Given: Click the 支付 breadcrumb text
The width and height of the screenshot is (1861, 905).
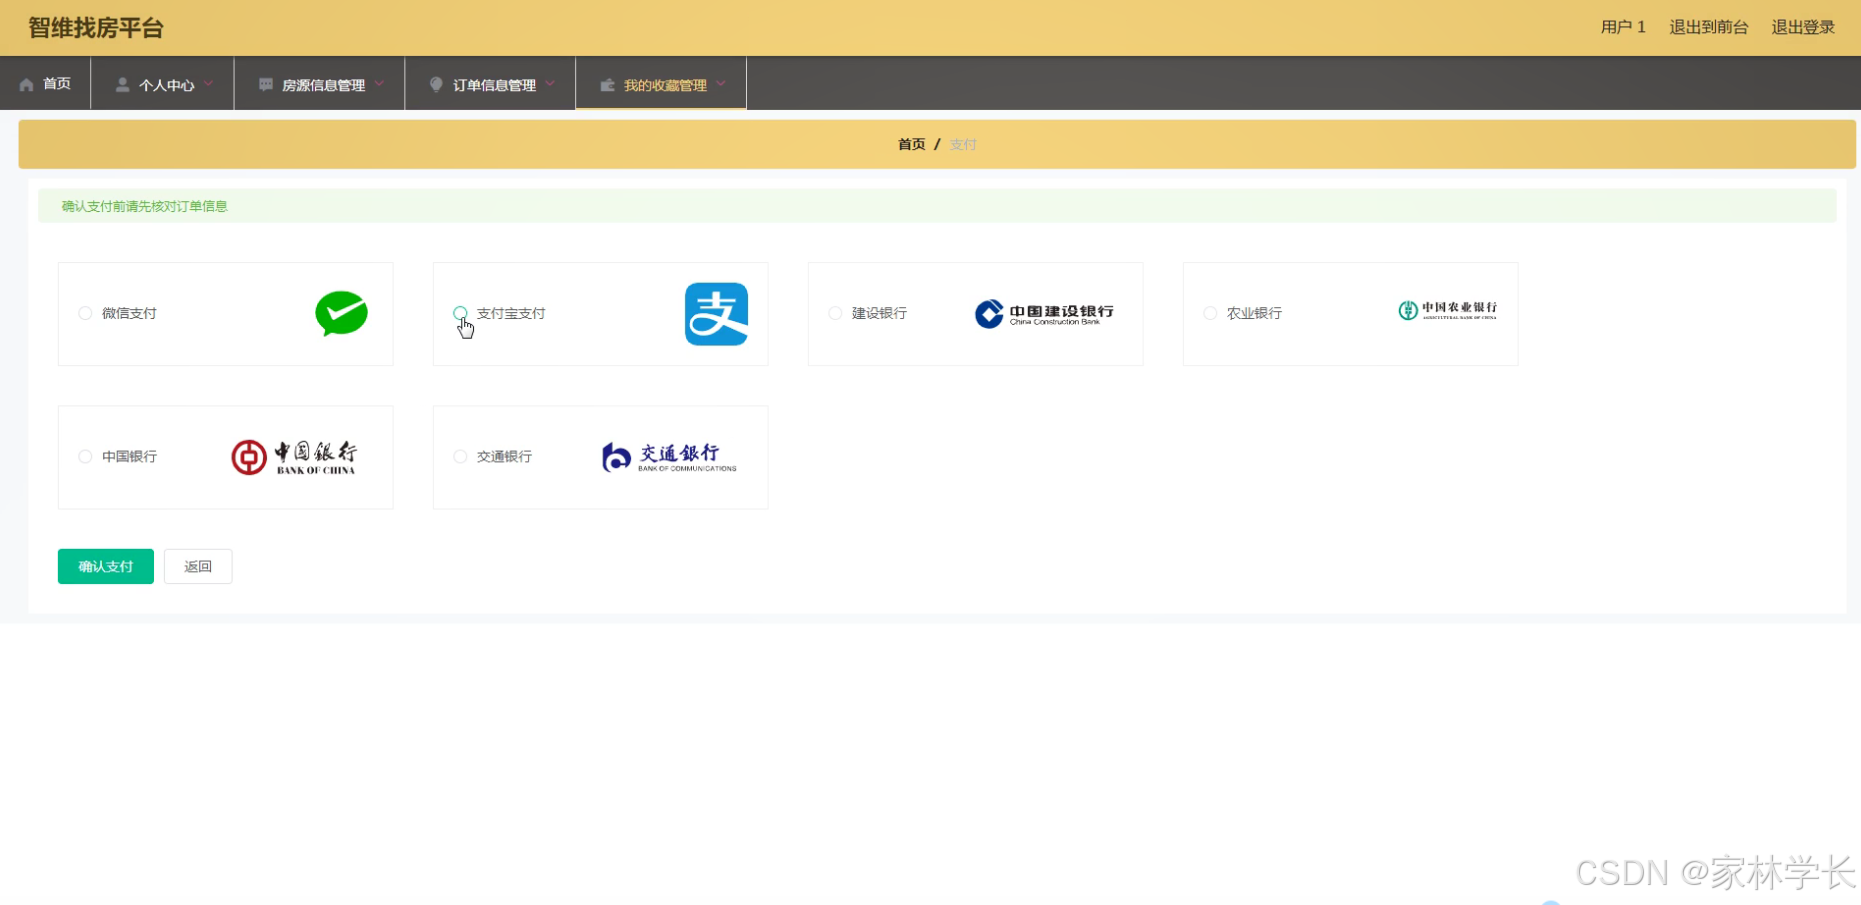Looking at the screenshot, I should [x=963, y=144].
